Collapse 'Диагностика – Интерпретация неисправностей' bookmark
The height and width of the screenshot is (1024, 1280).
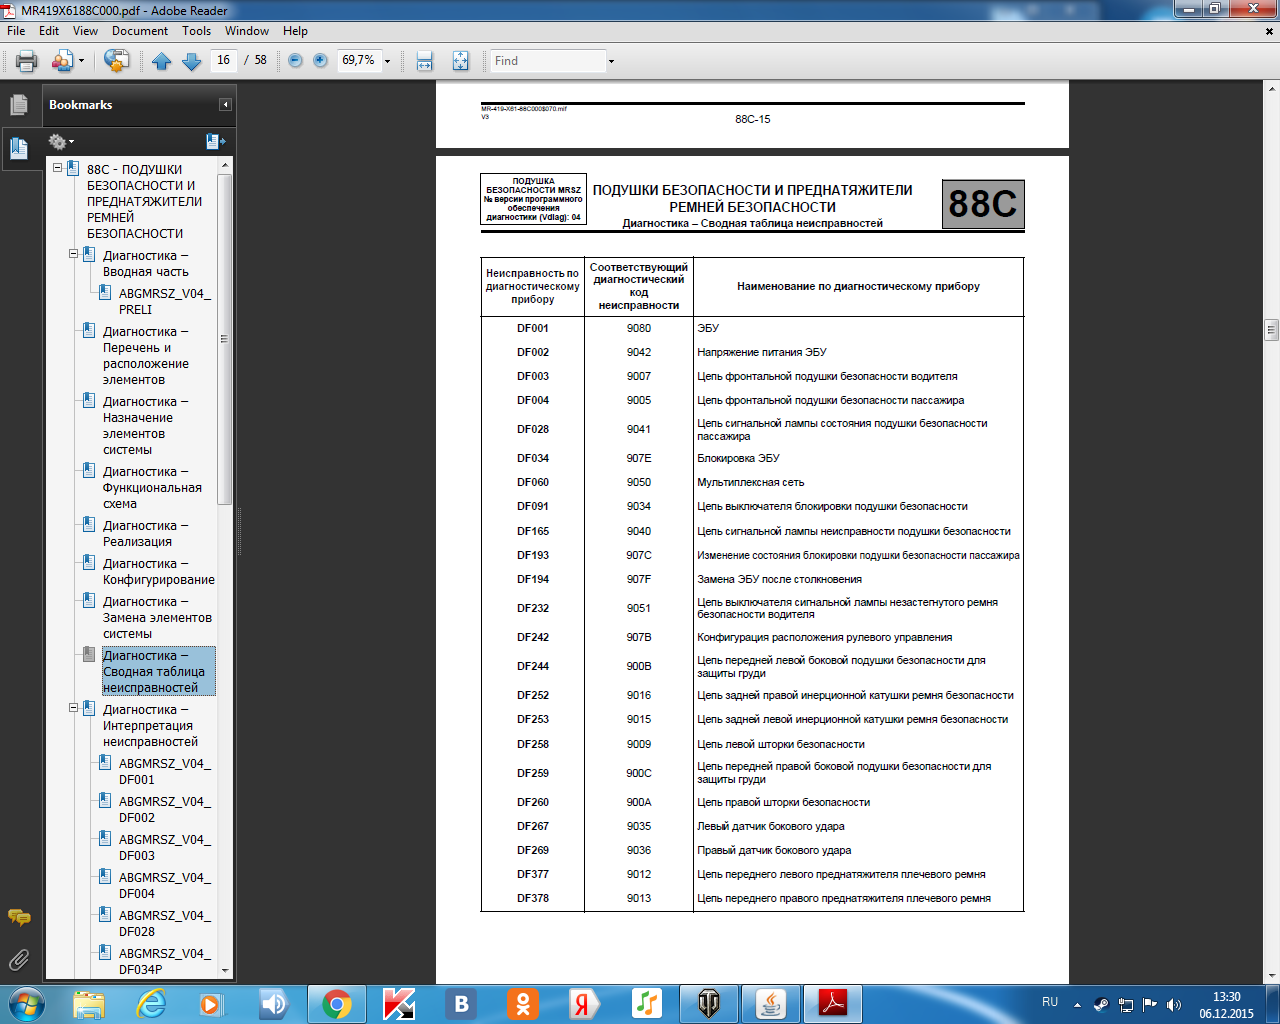pyautogui.click(x=73, y=709)
